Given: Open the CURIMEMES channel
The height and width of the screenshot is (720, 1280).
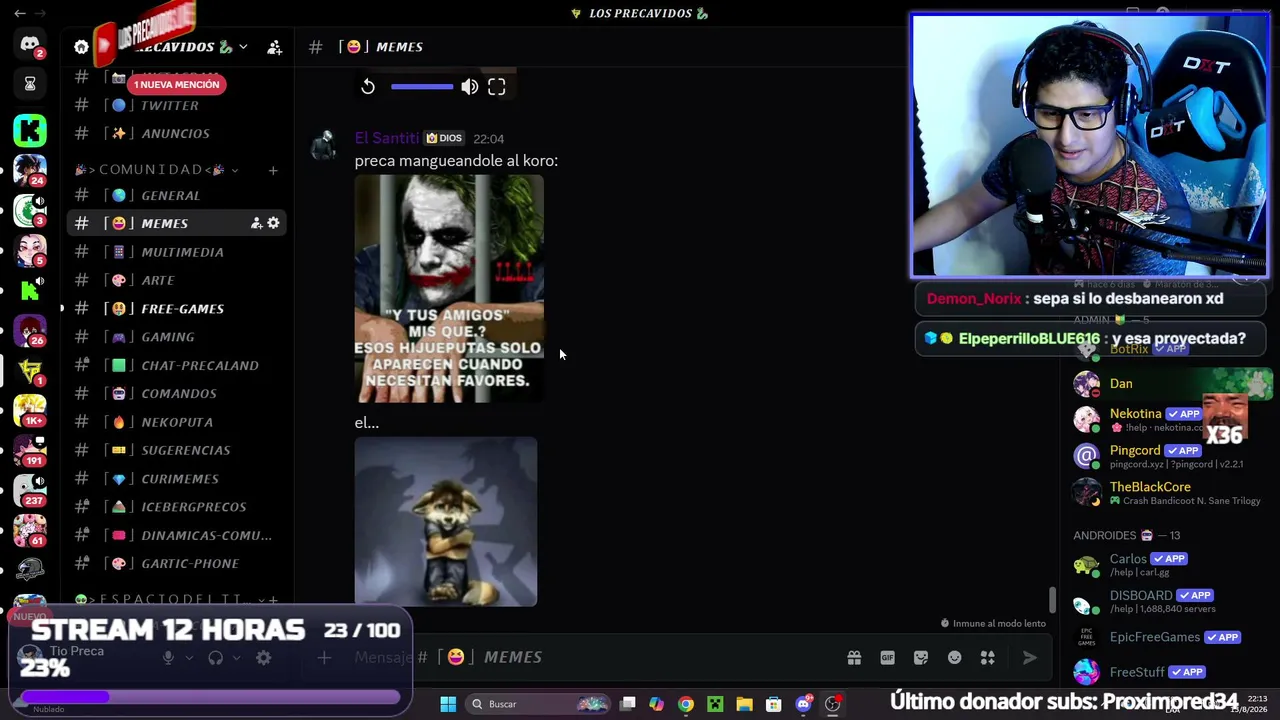Looking at the screenshot, I should [x=180, y=478].
